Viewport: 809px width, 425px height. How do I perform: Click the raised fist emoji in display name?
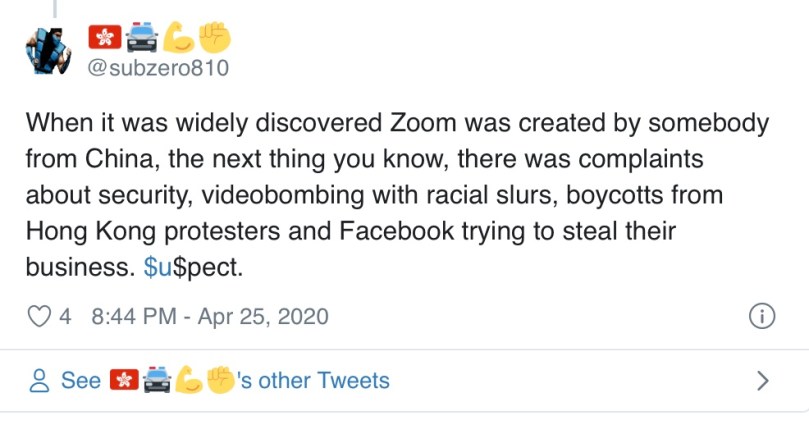coord(214,38)
